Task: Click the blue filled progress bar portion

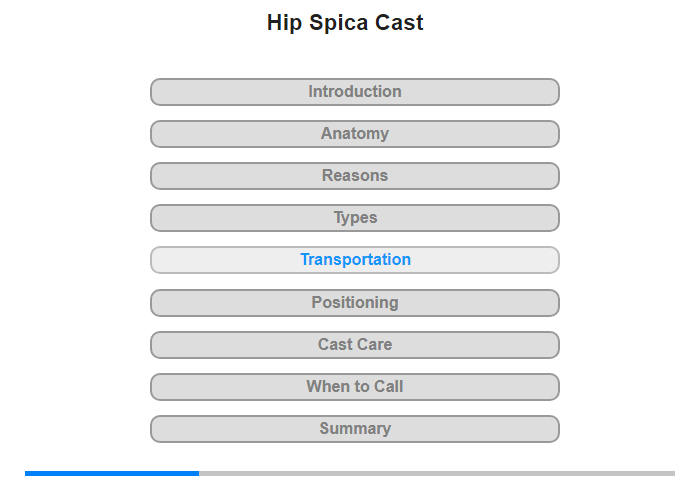Action: point(112,473)
